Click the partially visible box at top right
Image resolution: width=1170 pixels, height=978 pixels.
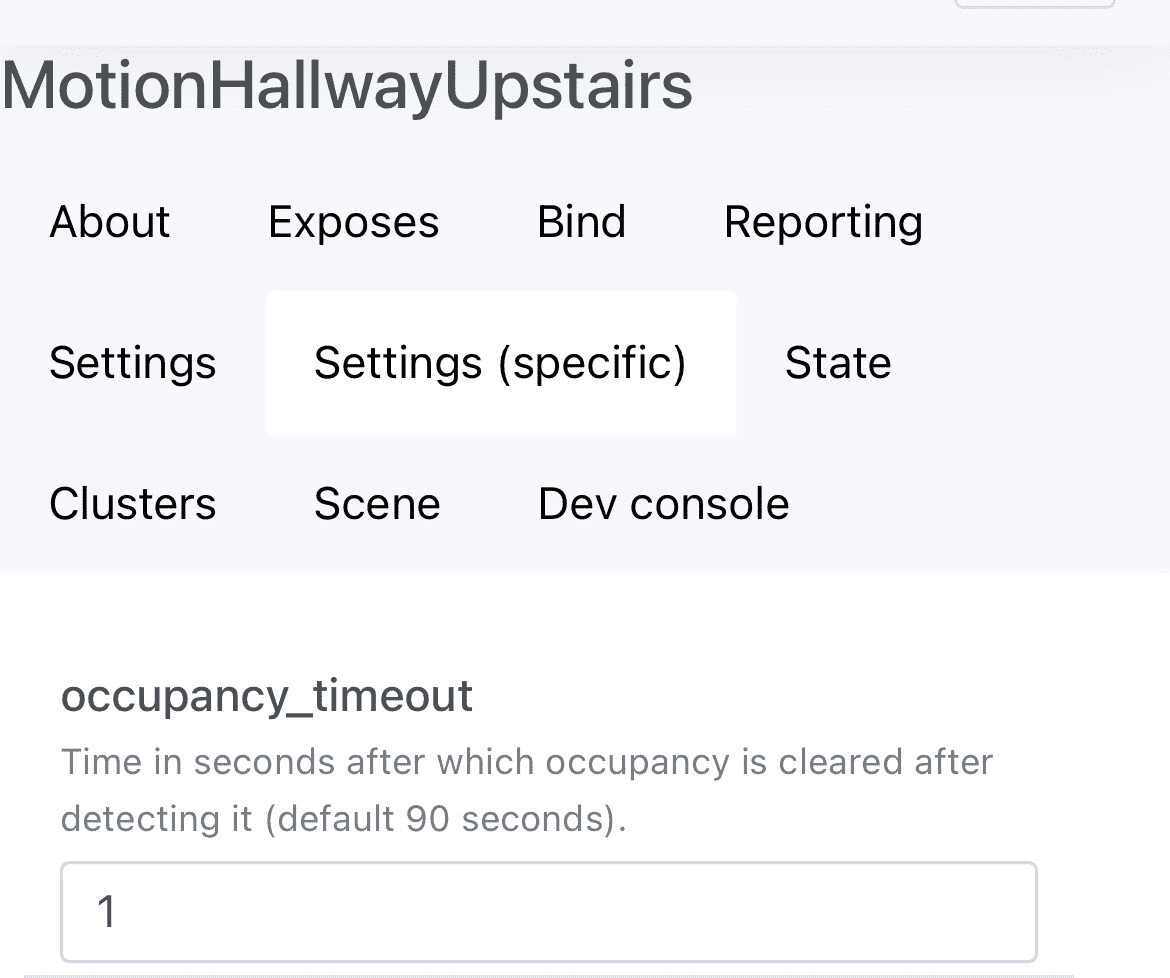coord(1034,4)
